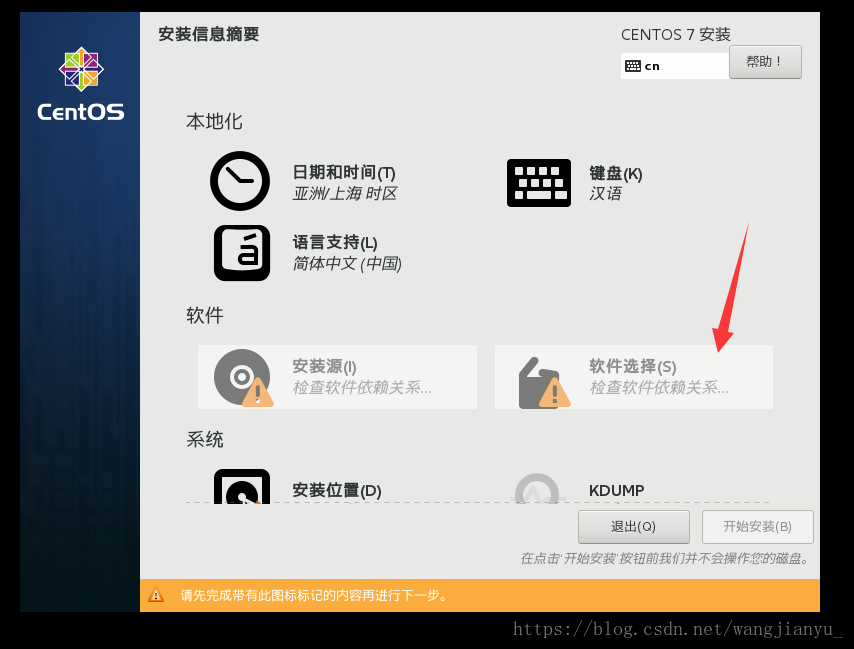Click the 帮助！ help button
Screen dimensions: 854x649
coord(765,62)
